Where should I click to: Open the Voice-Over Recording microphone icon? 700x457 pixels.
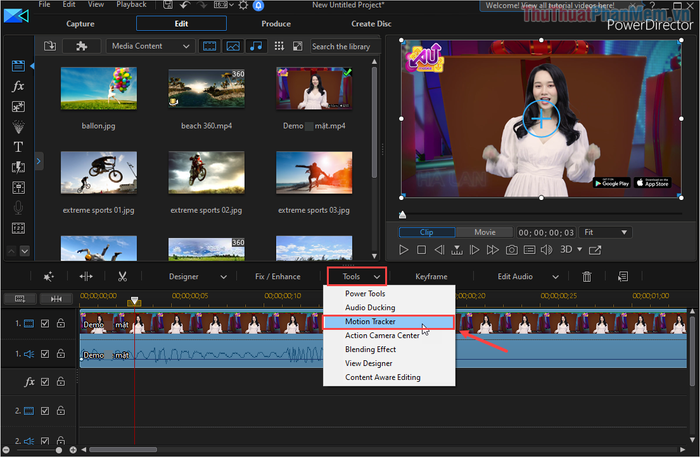click(x=18, y=208)
